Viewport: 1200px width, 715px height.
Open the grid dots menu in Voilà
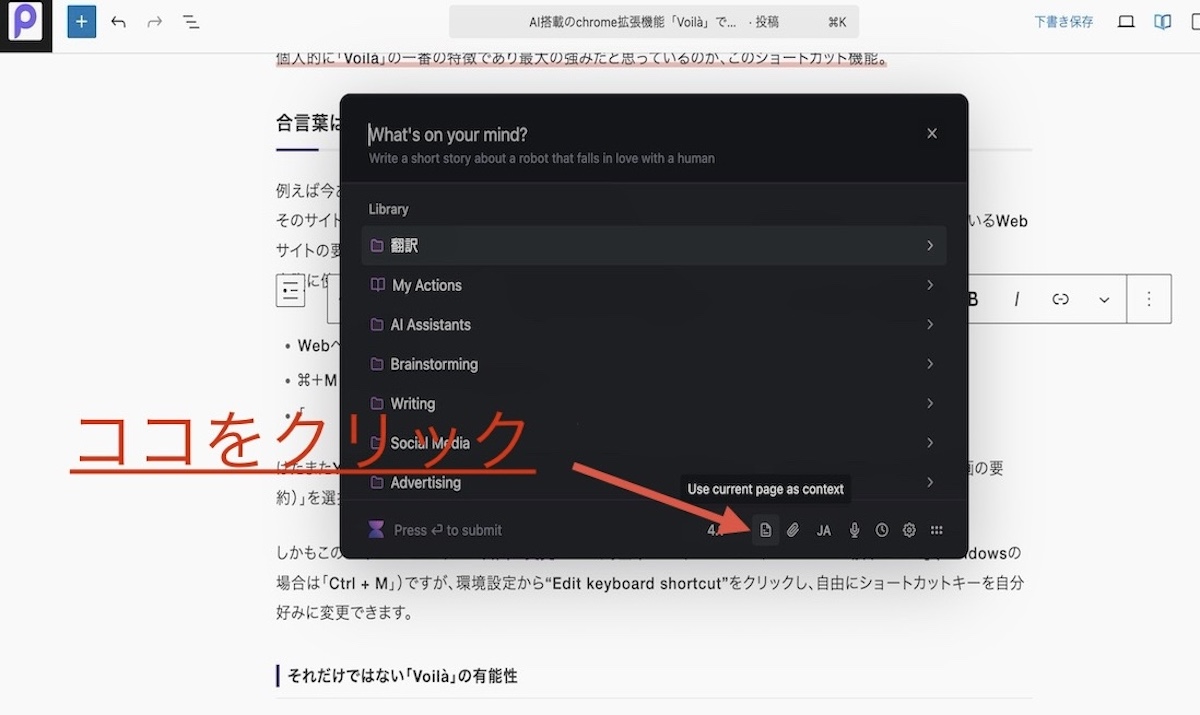tap(937, 530)
